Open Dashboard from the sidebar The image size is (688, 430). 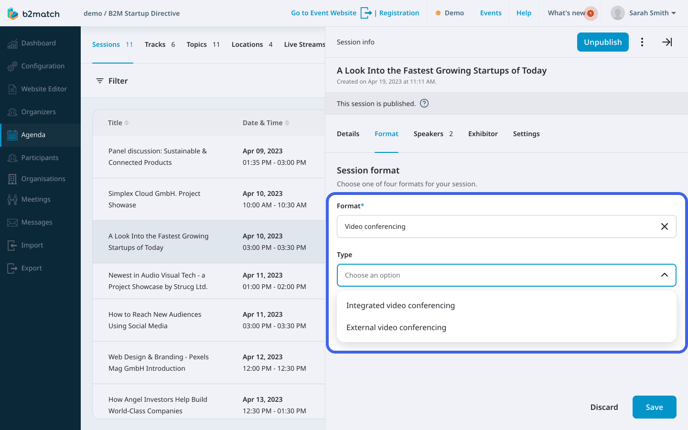pos(39,43)
